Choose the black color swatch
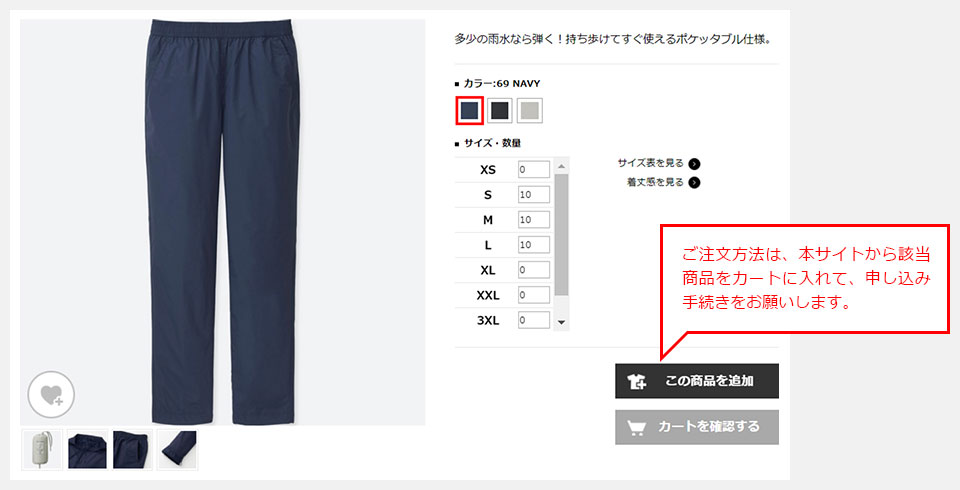Viewport: 960px width, 490px height. 500,111
